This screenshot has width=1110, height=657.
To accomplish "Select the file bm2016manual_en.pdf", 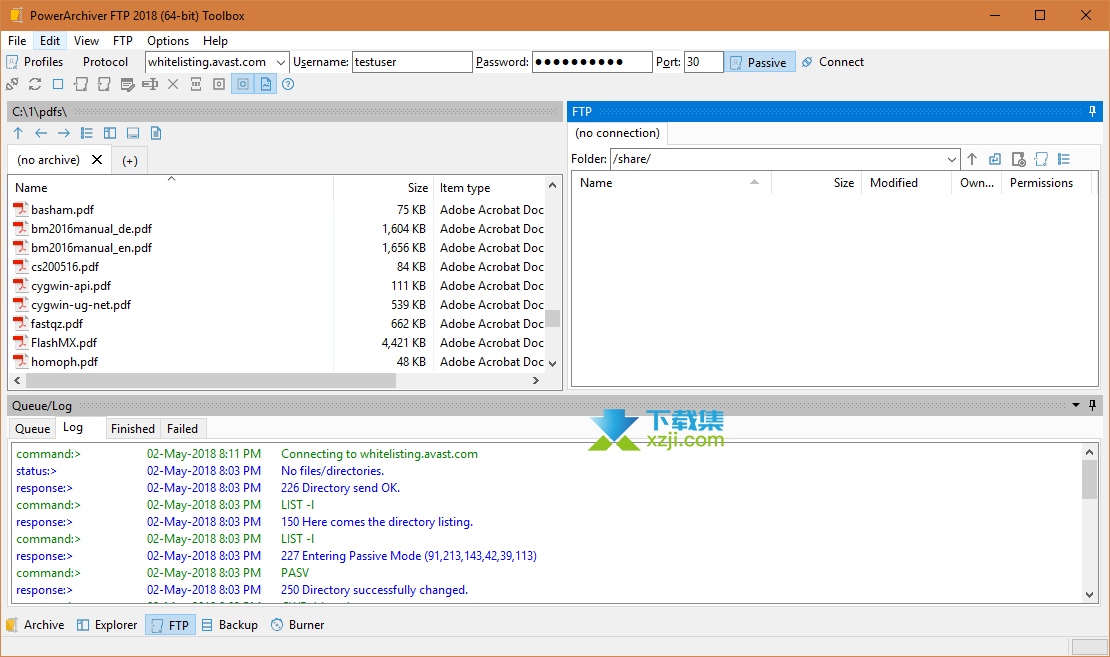I will (x=91, y=248).
